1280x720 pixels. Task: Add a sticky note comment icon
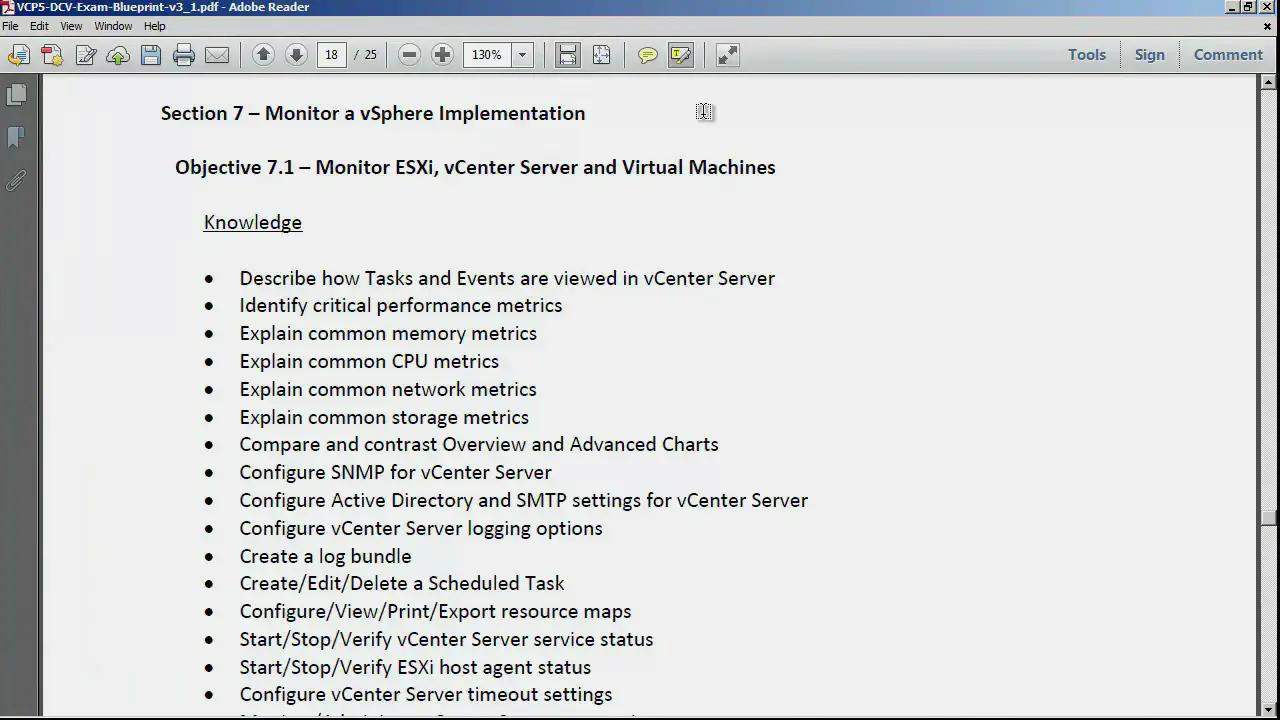coord(647,55)
